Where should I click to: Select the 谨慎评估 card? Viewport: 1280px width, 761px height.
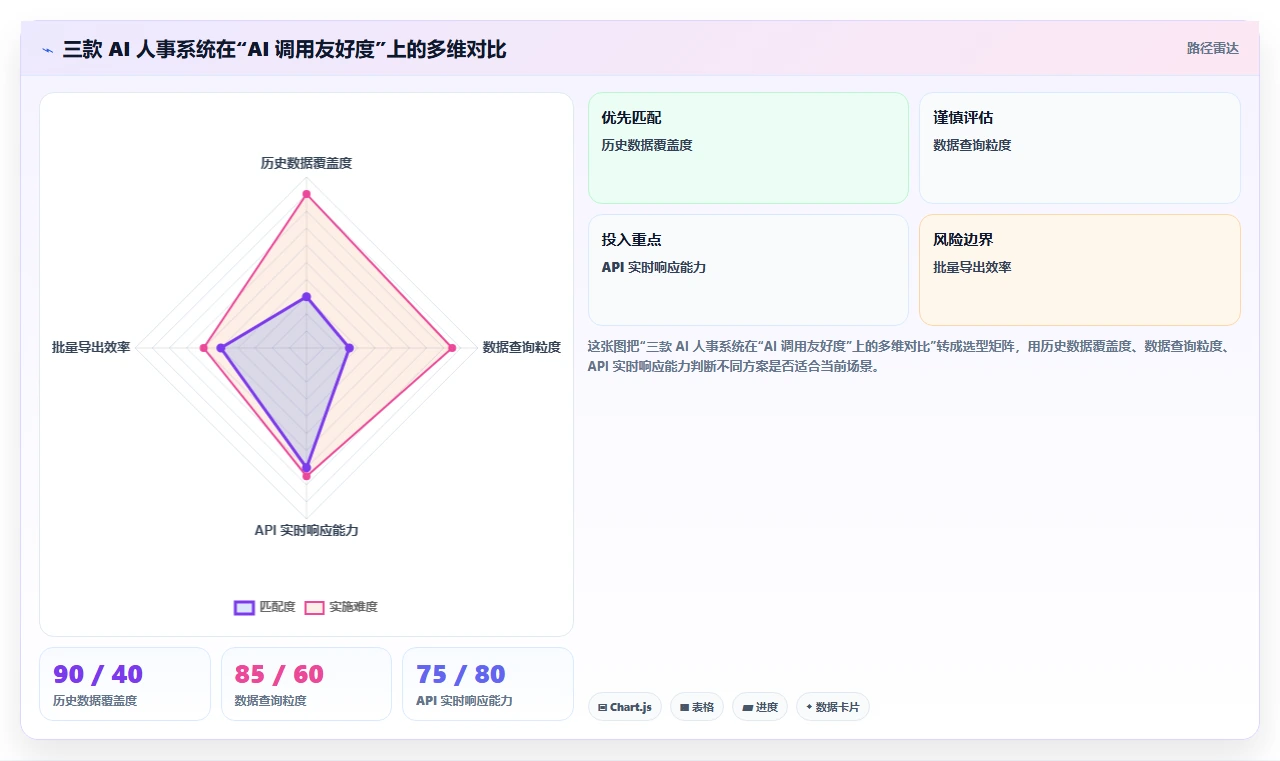(x=1080, y=148)
